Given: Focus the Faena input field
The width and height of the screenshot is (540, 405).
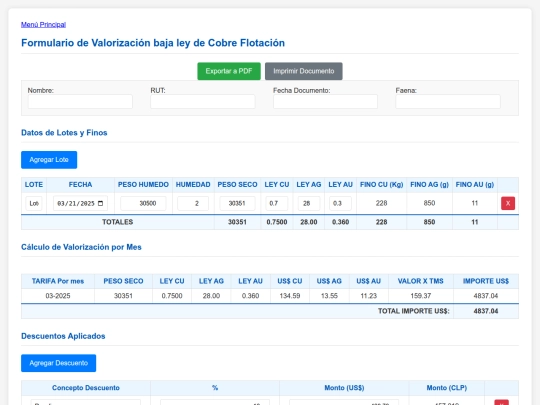Looking at the screenshot, I should coord(448,102).
